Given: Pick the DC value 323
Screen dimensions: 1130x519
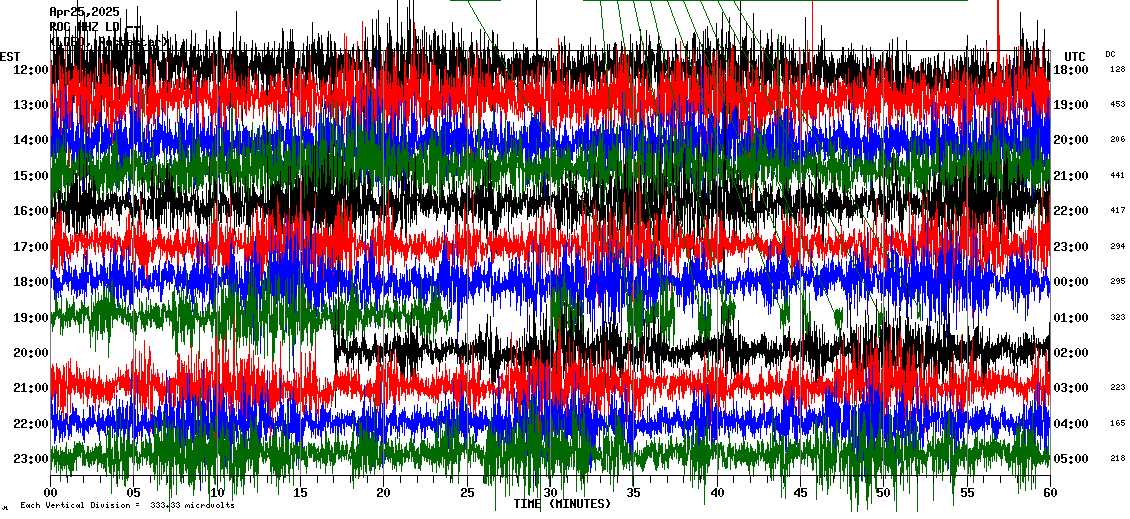Looking at the screenshot, I should [1118, 317].
